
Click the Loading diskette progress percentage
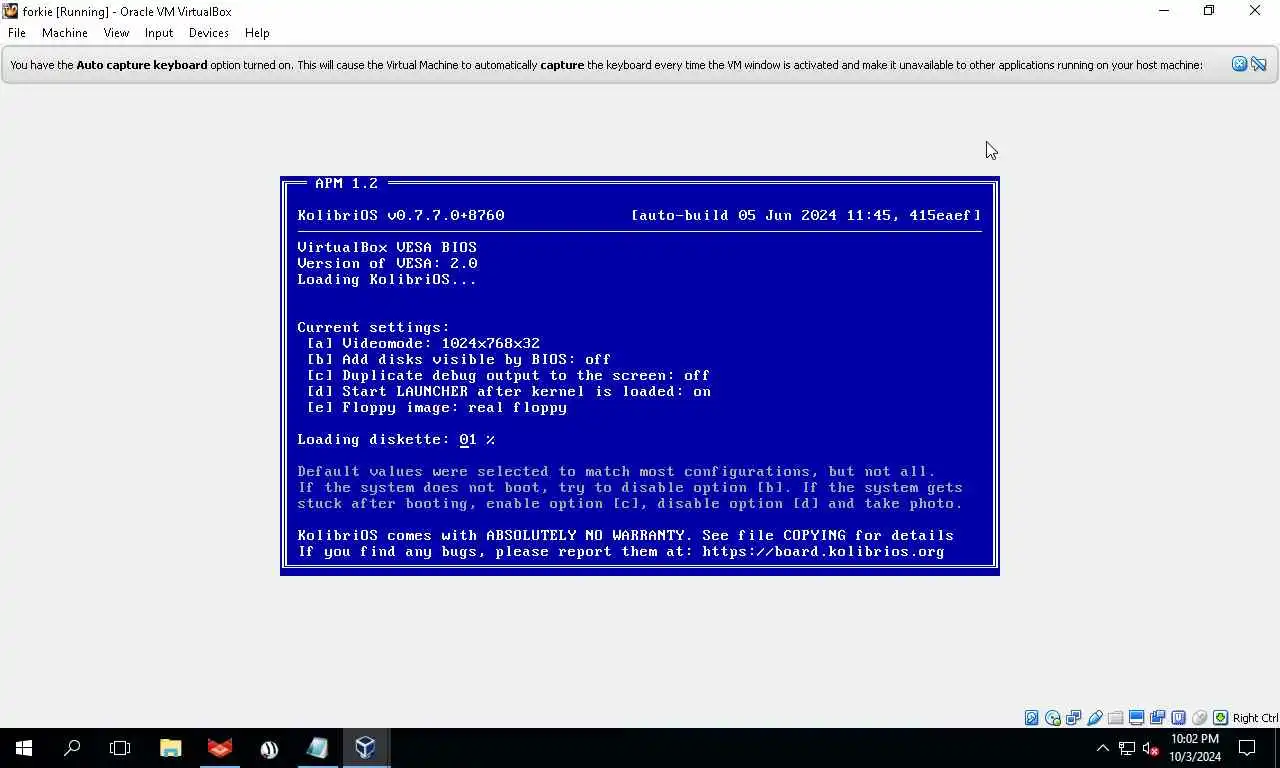[x=477, y=439]
